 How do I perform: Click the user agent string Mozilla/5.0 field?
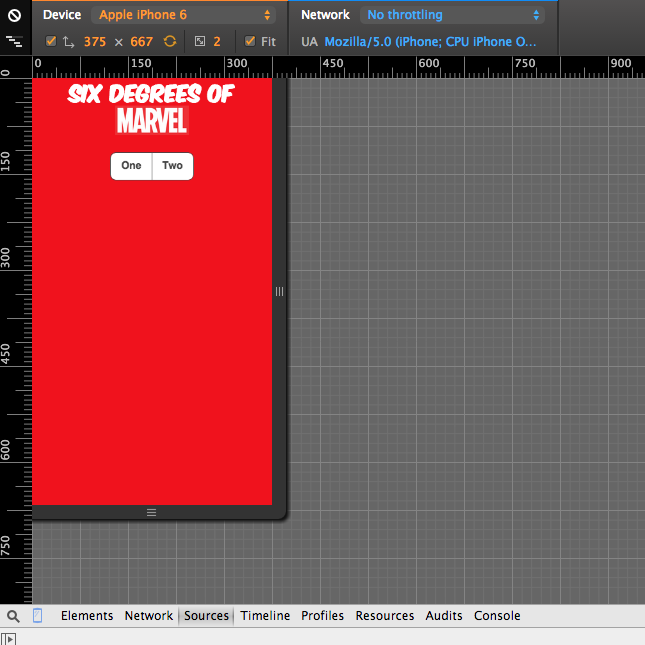(x=430, y=42)
